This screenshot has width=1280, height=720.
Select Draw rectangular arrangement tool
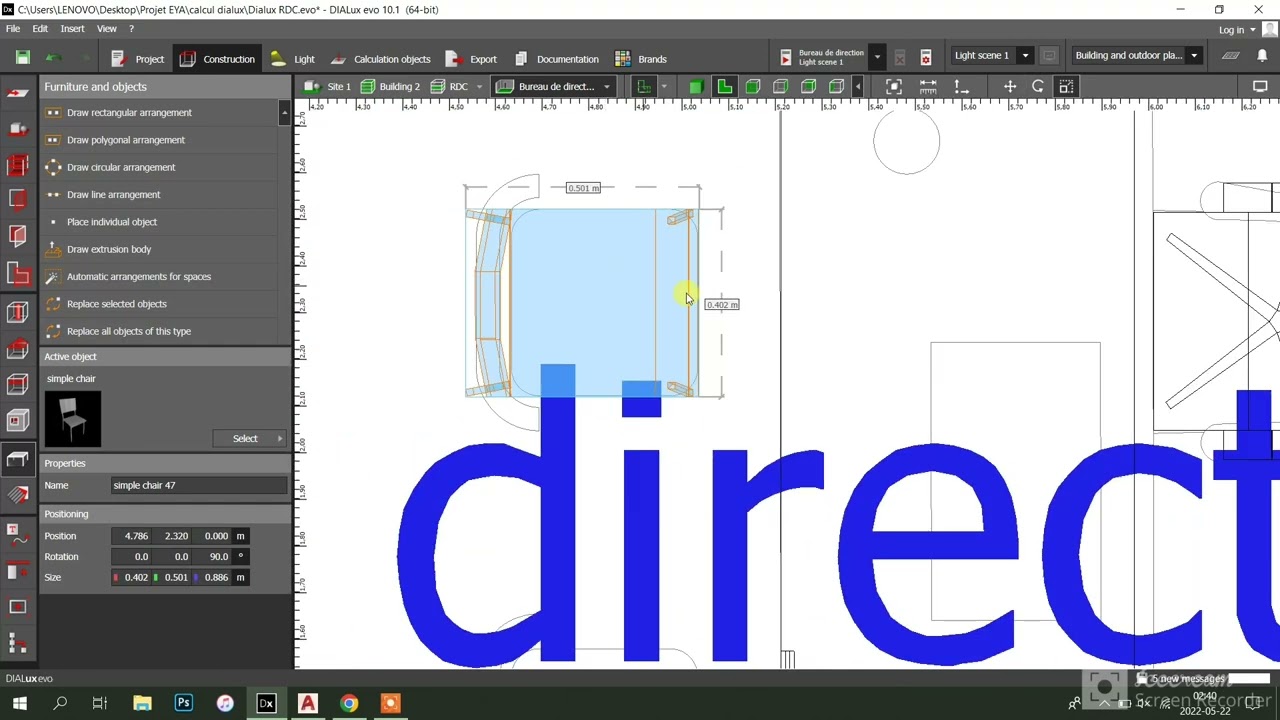pos(129,113)
